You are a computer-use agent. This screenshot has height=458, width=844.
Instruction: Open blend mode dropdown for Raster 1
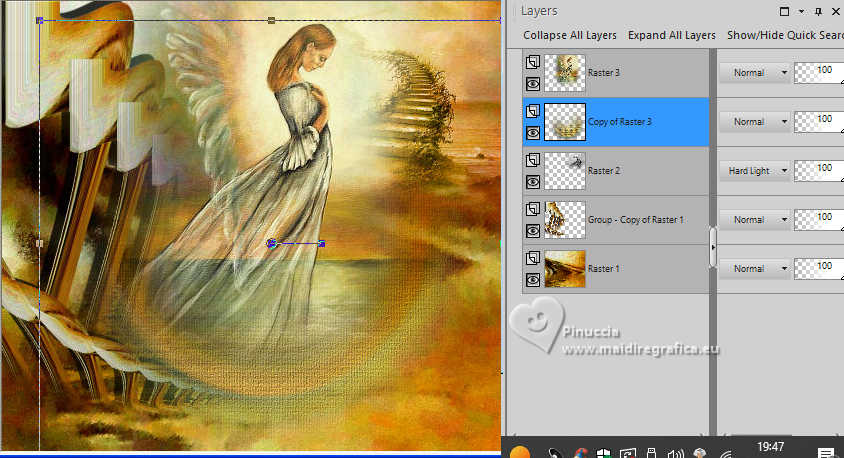755,269
